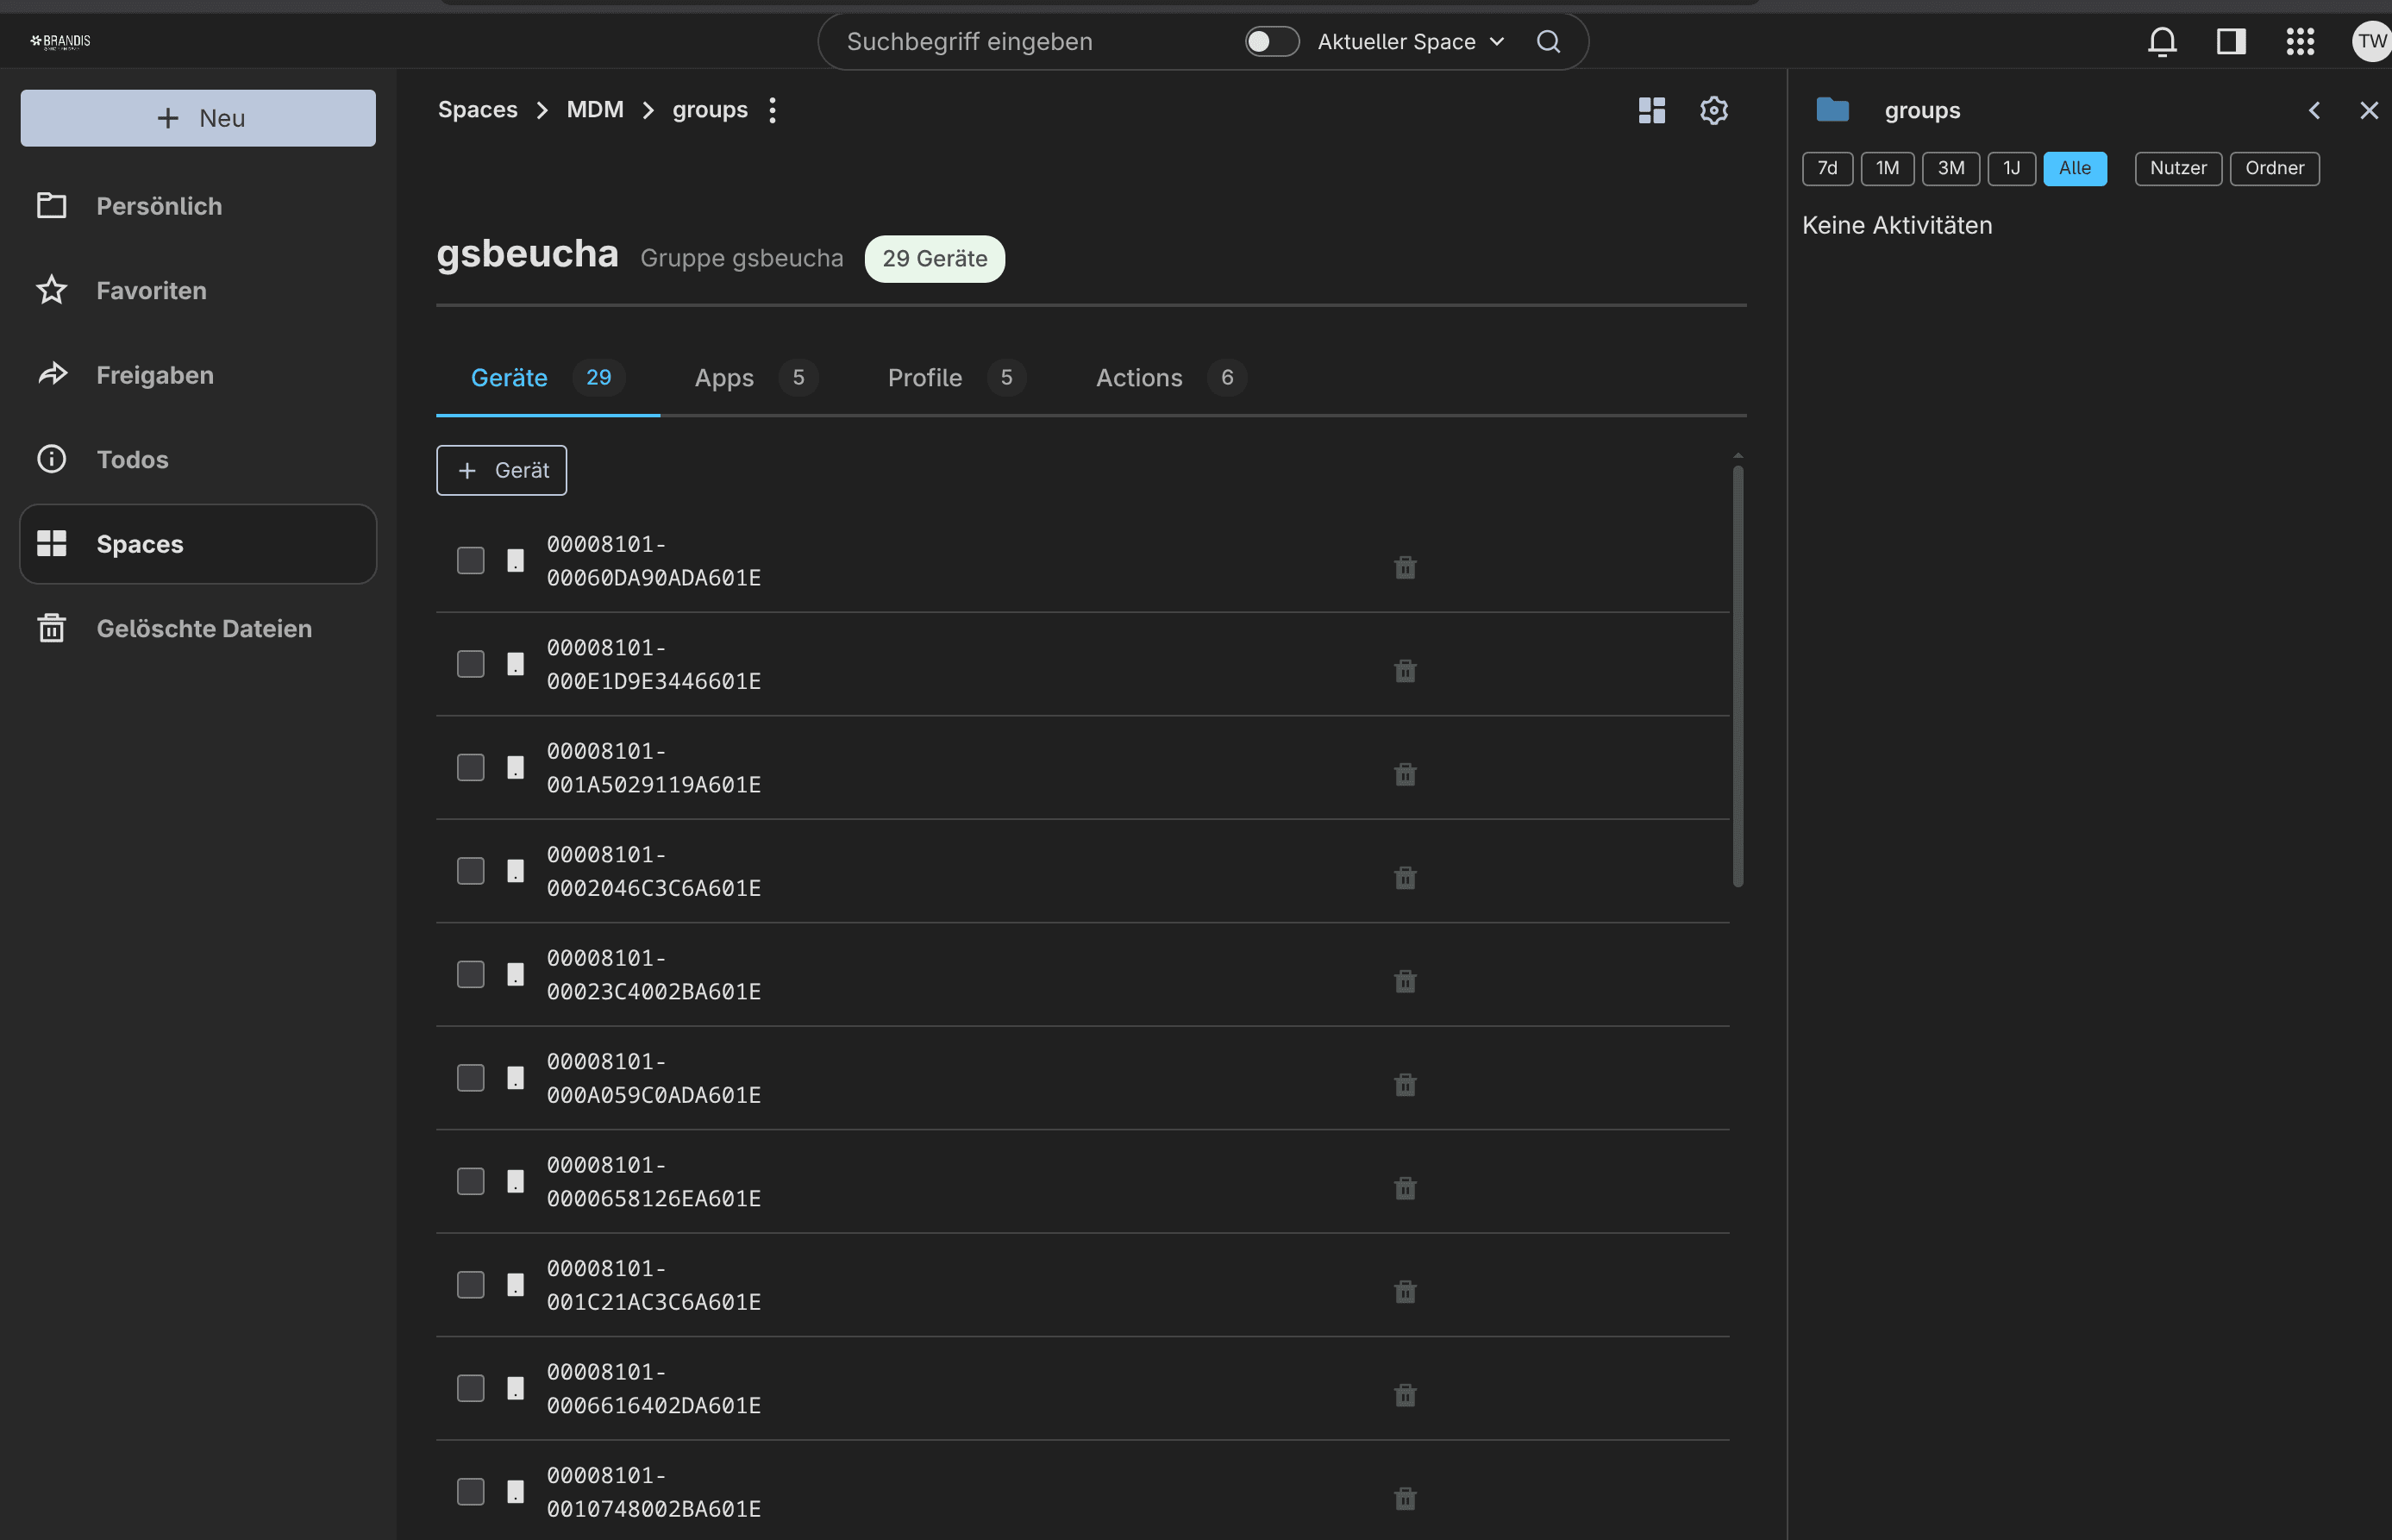The image size is (2392, 1540).
Task: Filter activities to 3M
Action: [x=1951, y=168]
